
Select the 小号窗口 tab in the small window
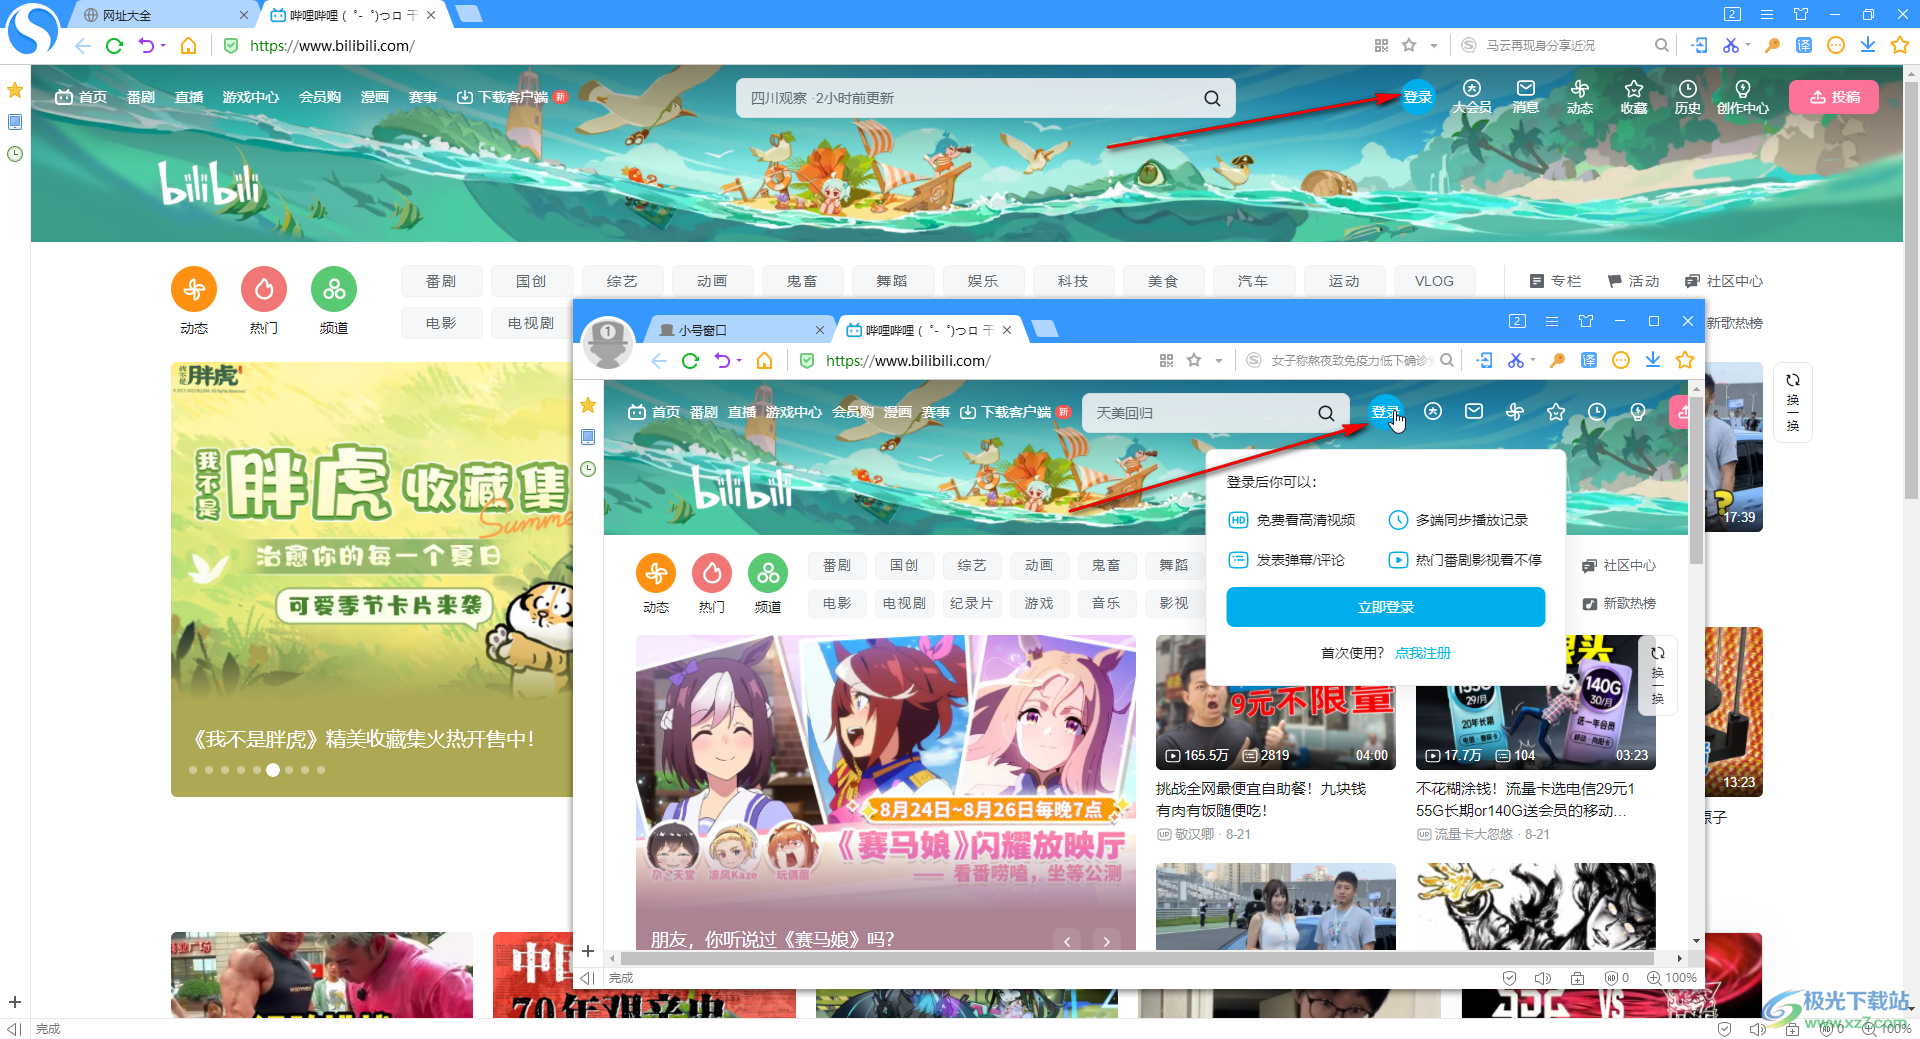(740, 330)
